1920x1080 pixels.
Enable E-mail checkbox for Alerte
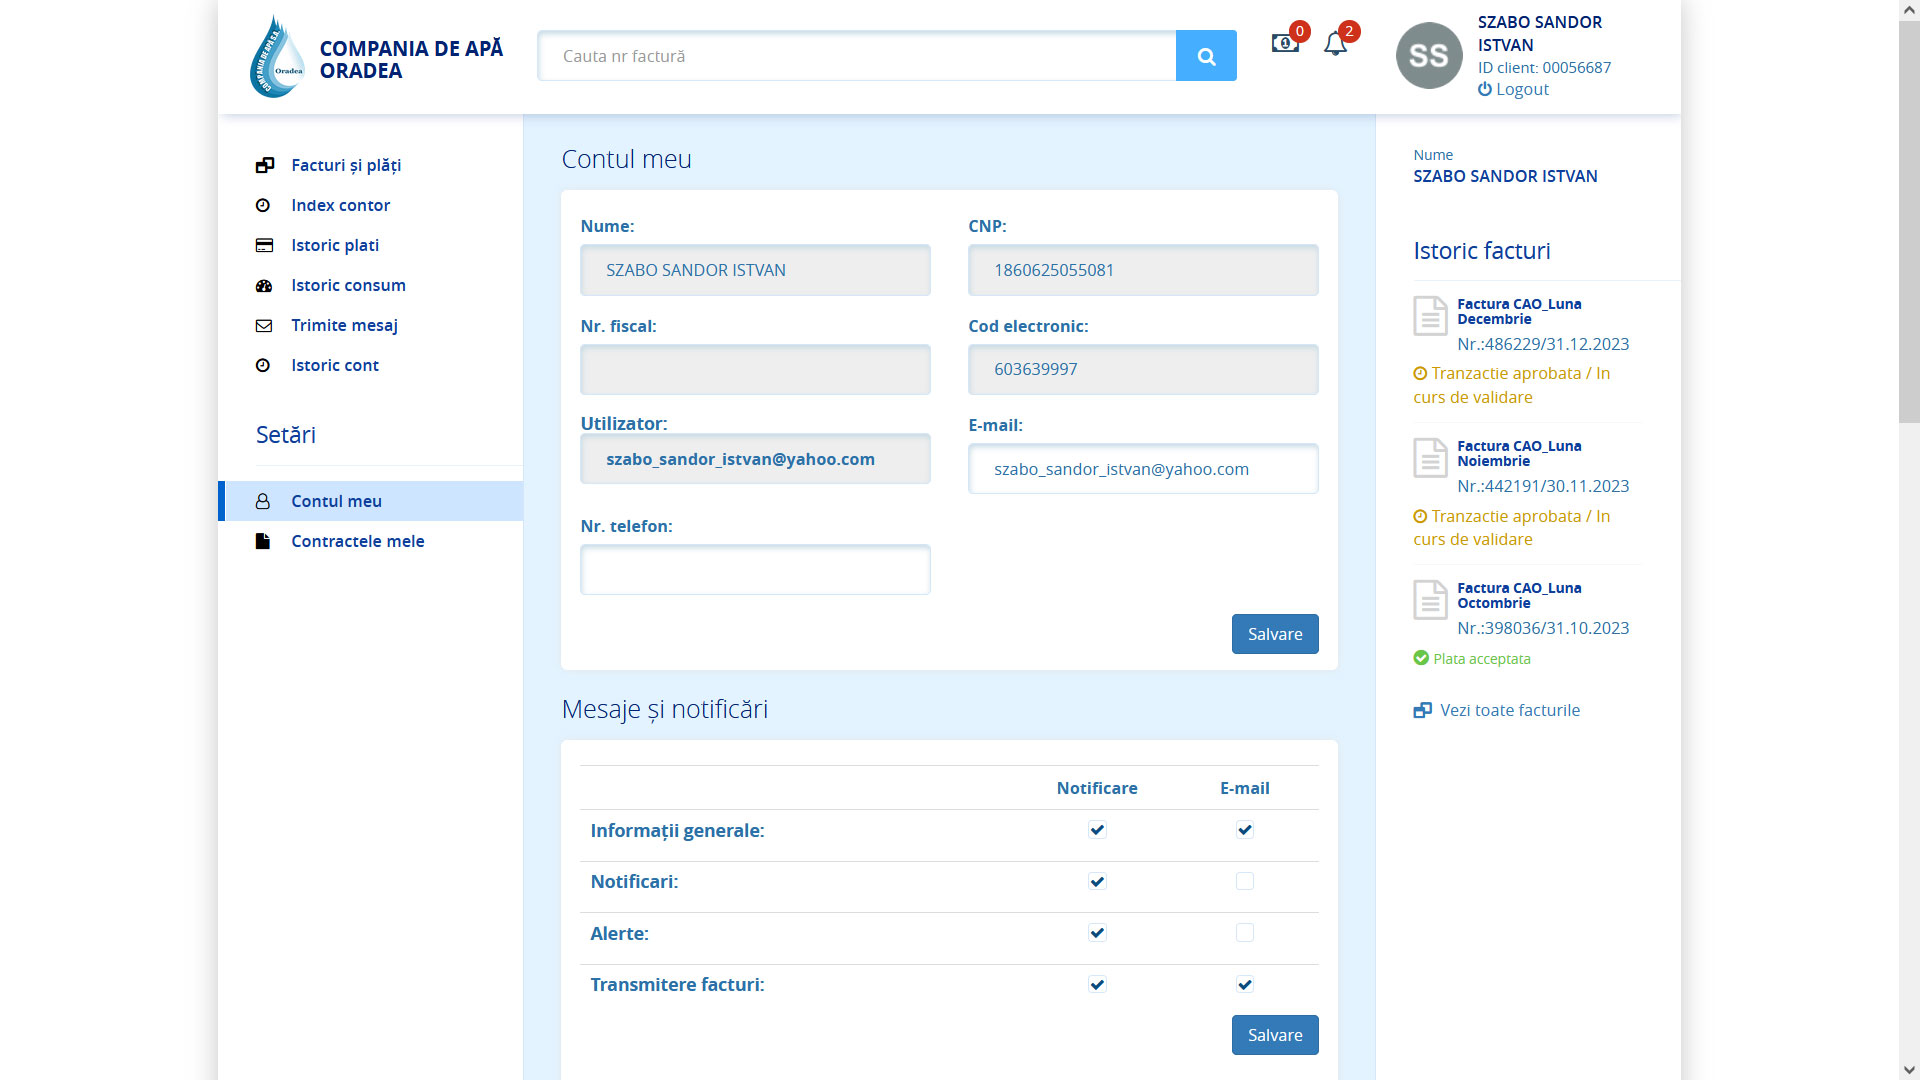click(1244, 932)
